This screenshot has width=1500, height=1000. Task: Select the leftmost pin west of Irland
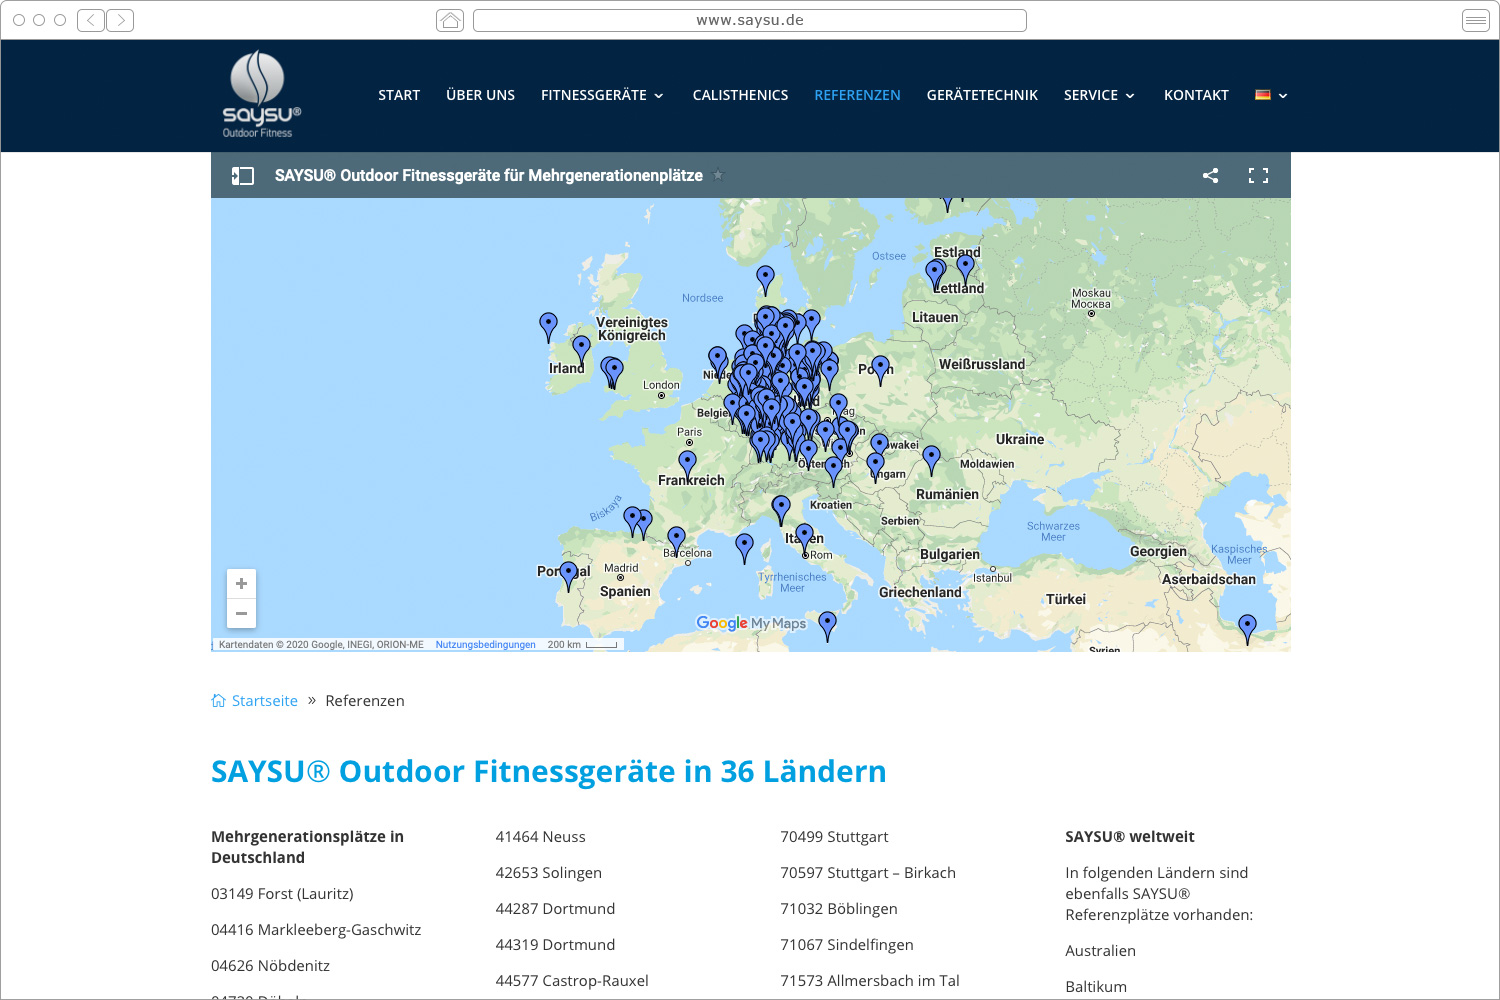[x=548, y=326]
